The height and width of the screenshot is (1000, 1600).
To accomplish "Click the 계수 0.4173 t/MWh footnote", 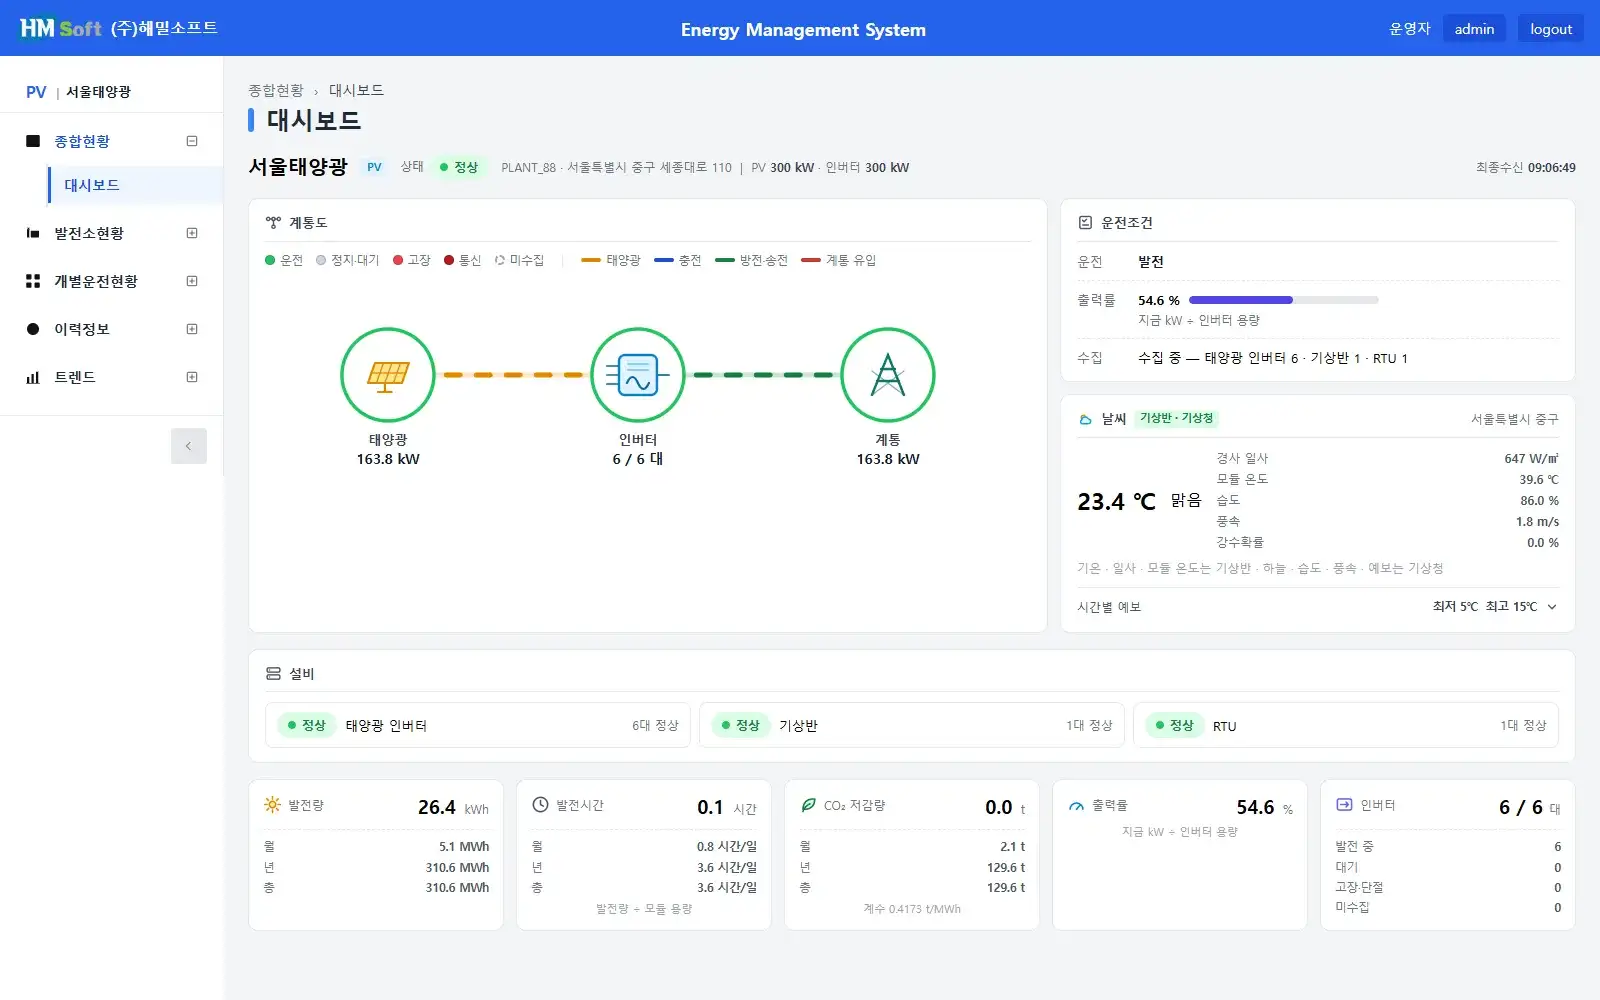I will tap(912, 909).
